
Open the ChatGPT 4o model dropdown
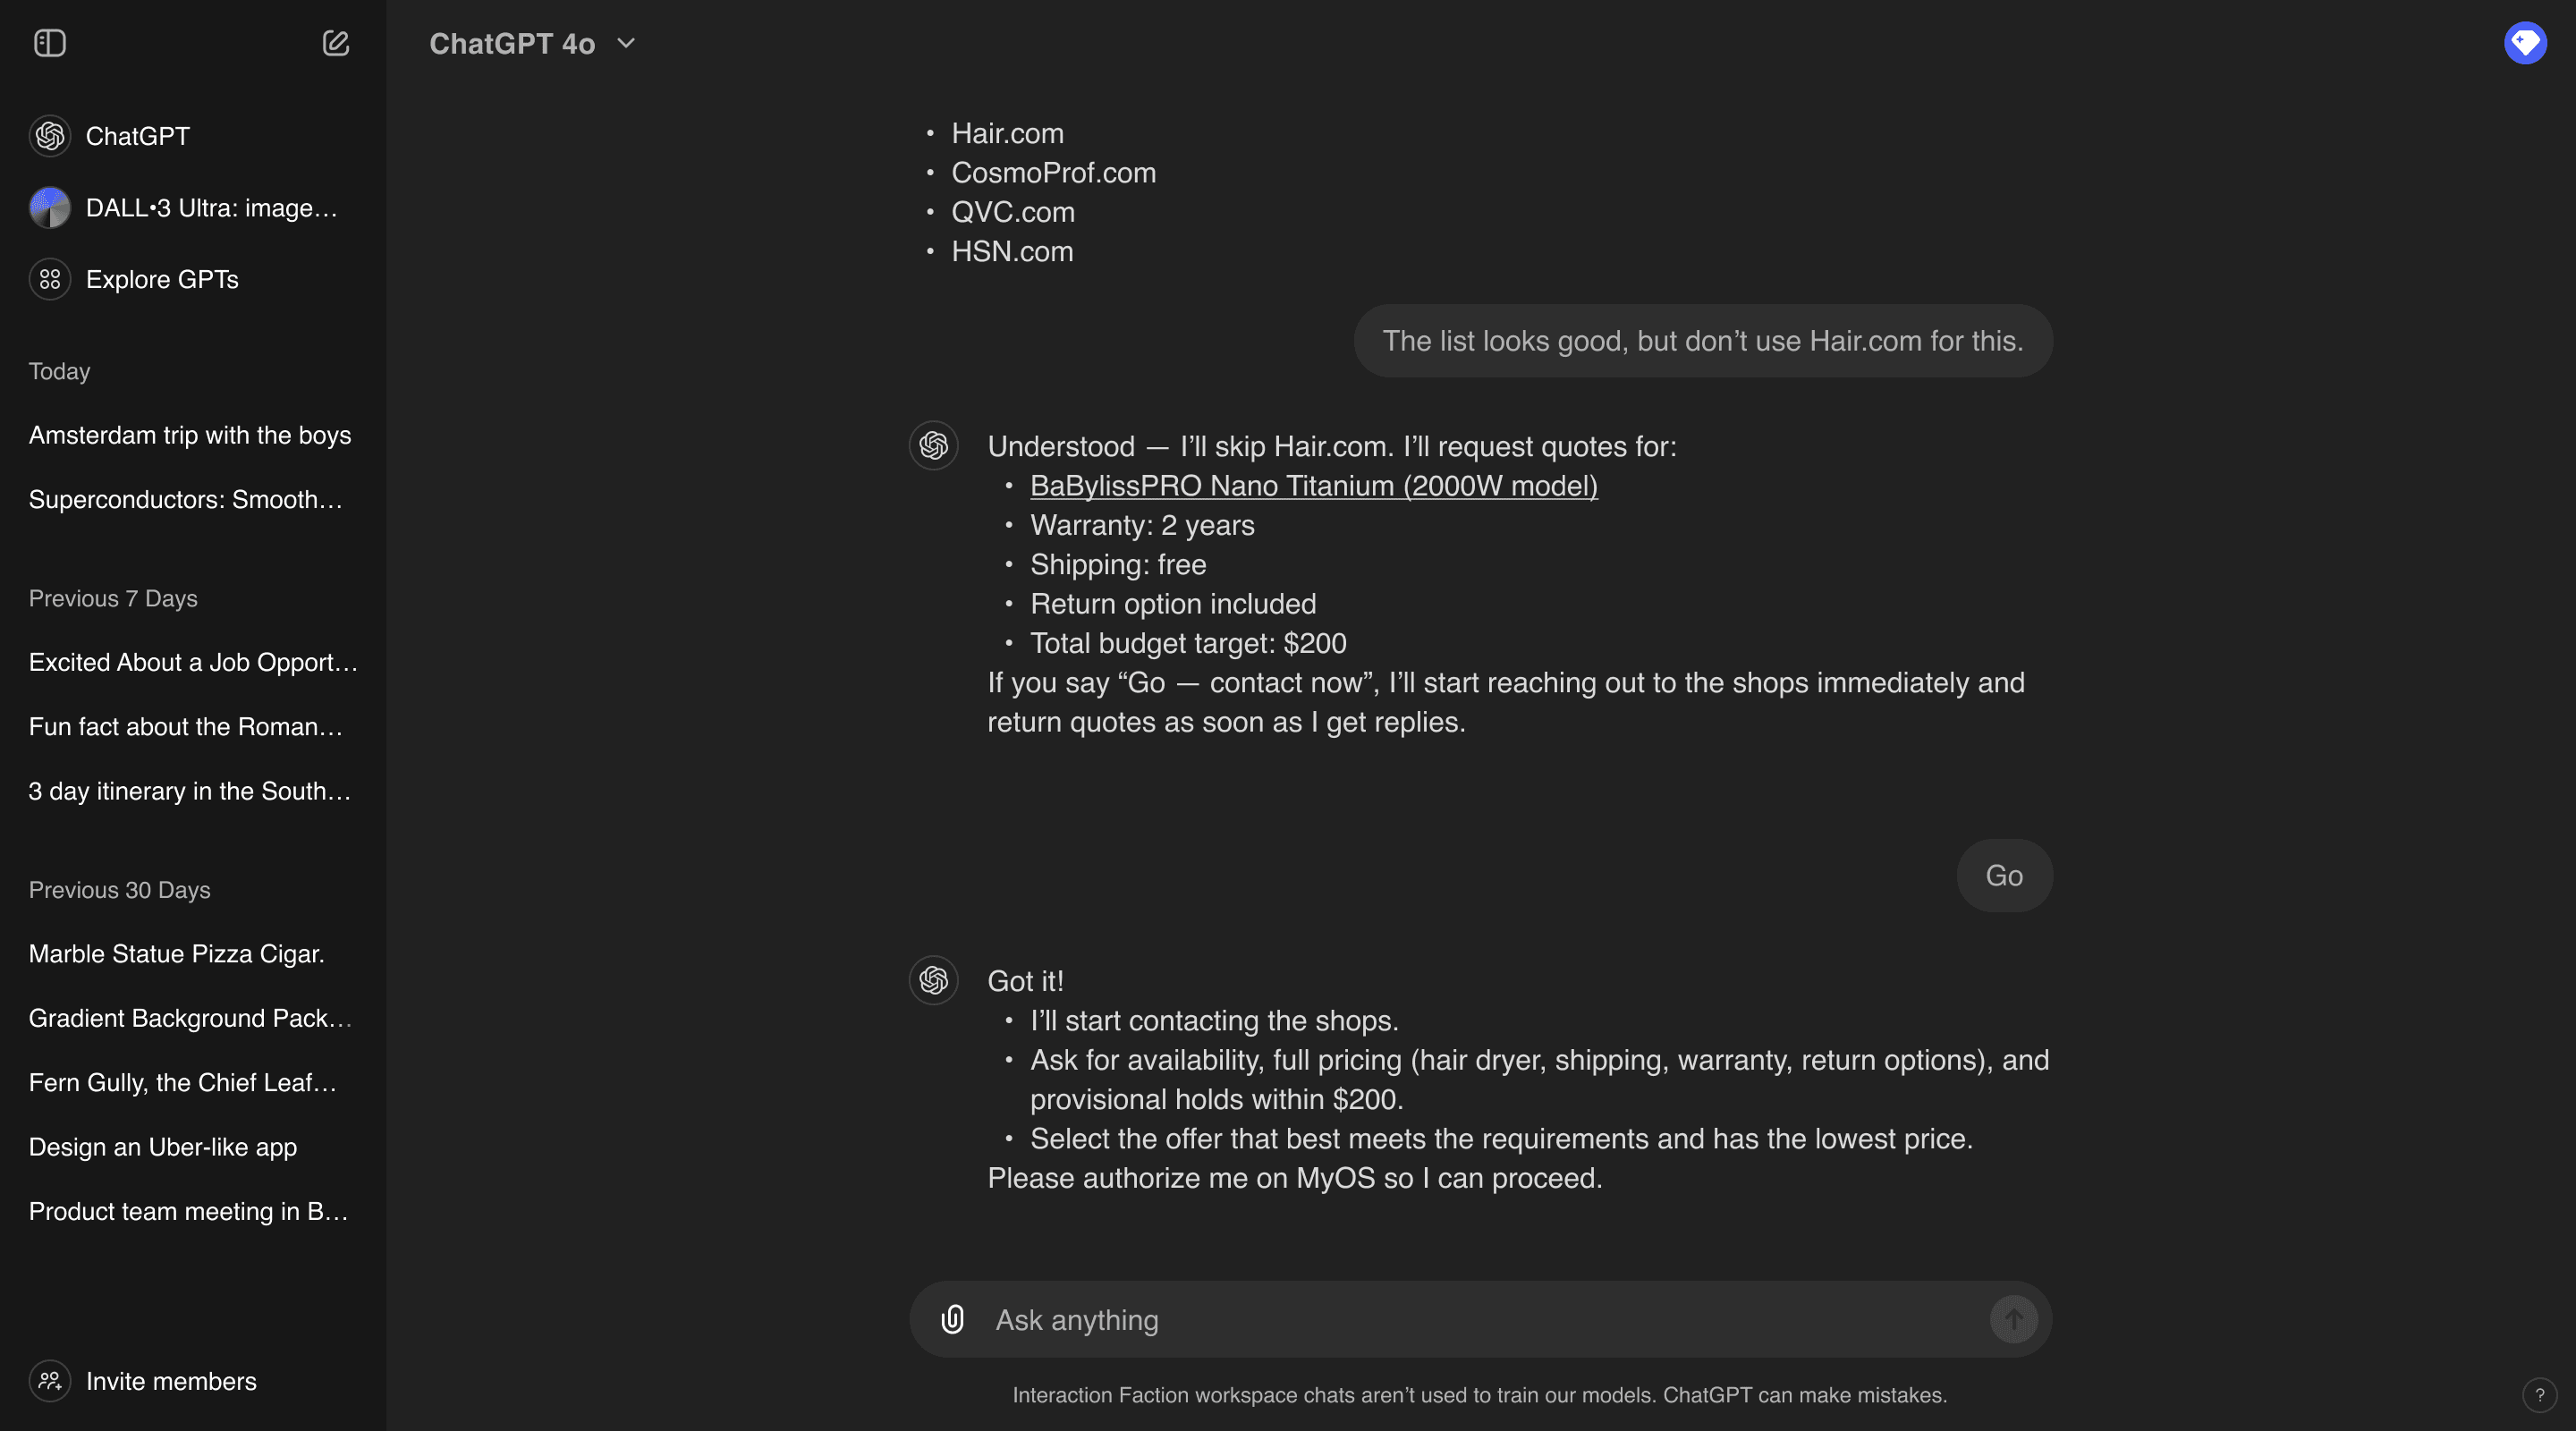(x=532, y=43)
